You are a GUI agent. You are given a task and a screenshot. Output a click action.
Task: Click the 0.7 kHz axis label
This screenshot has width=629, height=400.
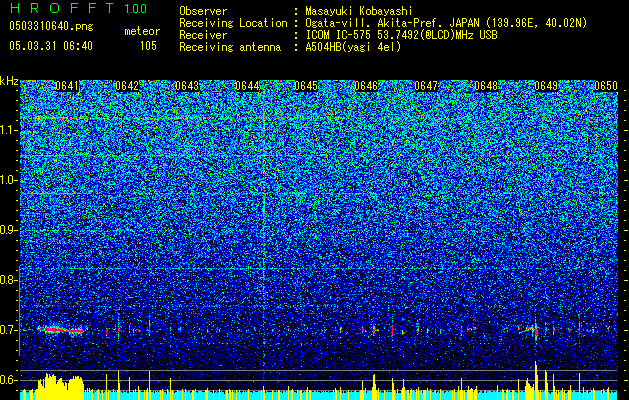pos(8,330)
